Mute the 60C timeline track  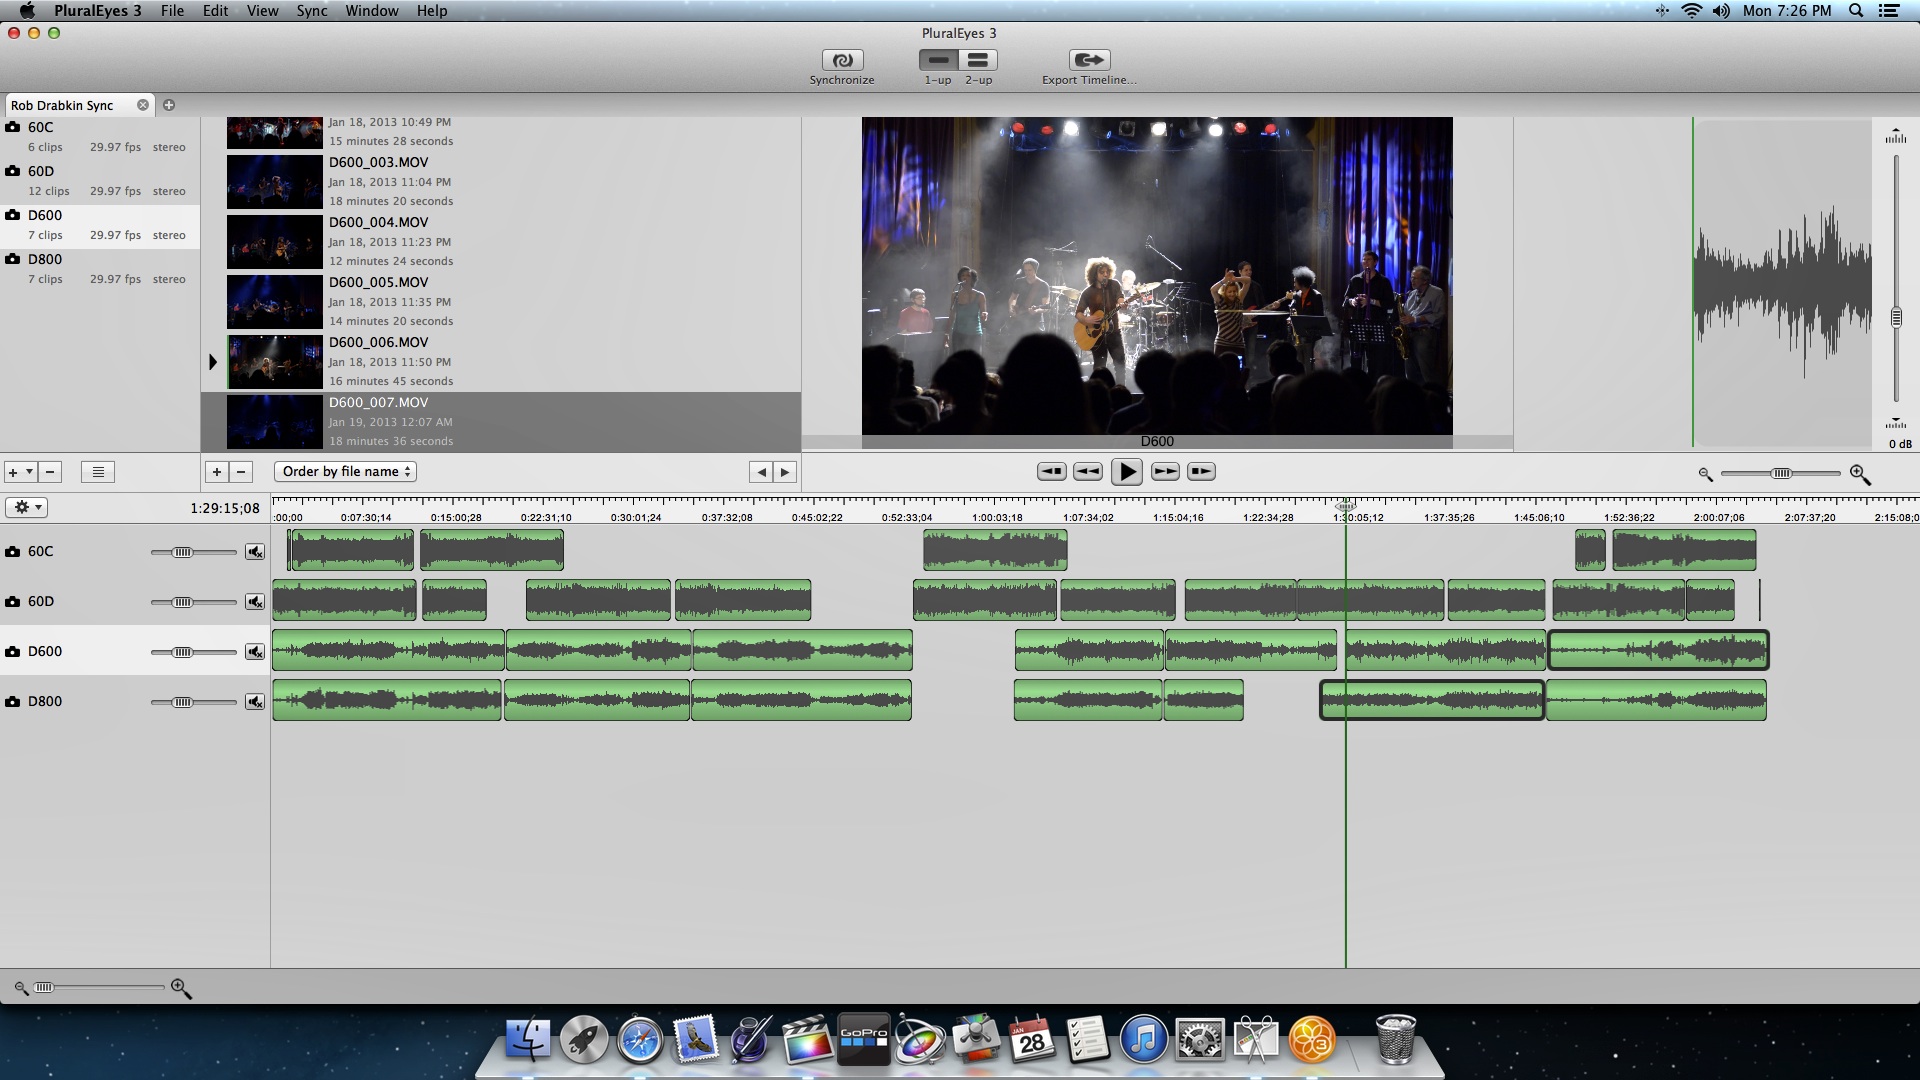[255, 552]
